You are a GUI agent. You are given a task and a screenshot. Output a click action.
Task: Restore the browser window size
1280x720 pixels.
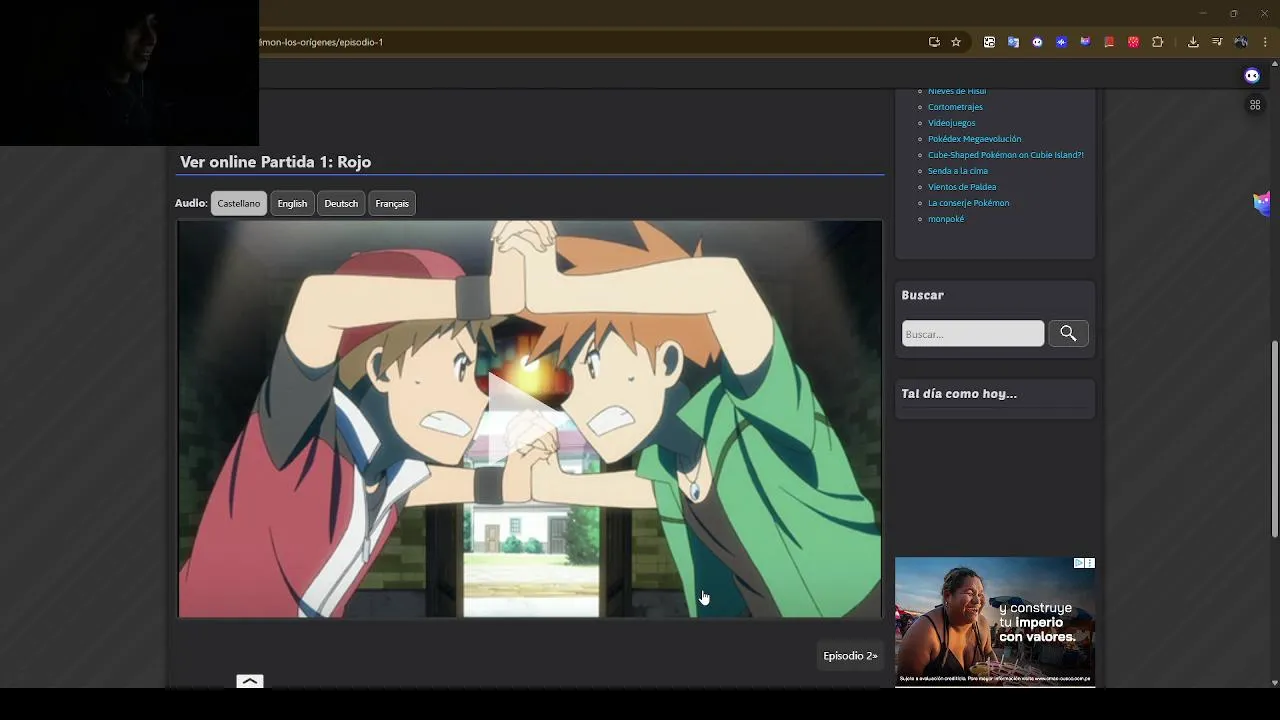(1233, 13)
